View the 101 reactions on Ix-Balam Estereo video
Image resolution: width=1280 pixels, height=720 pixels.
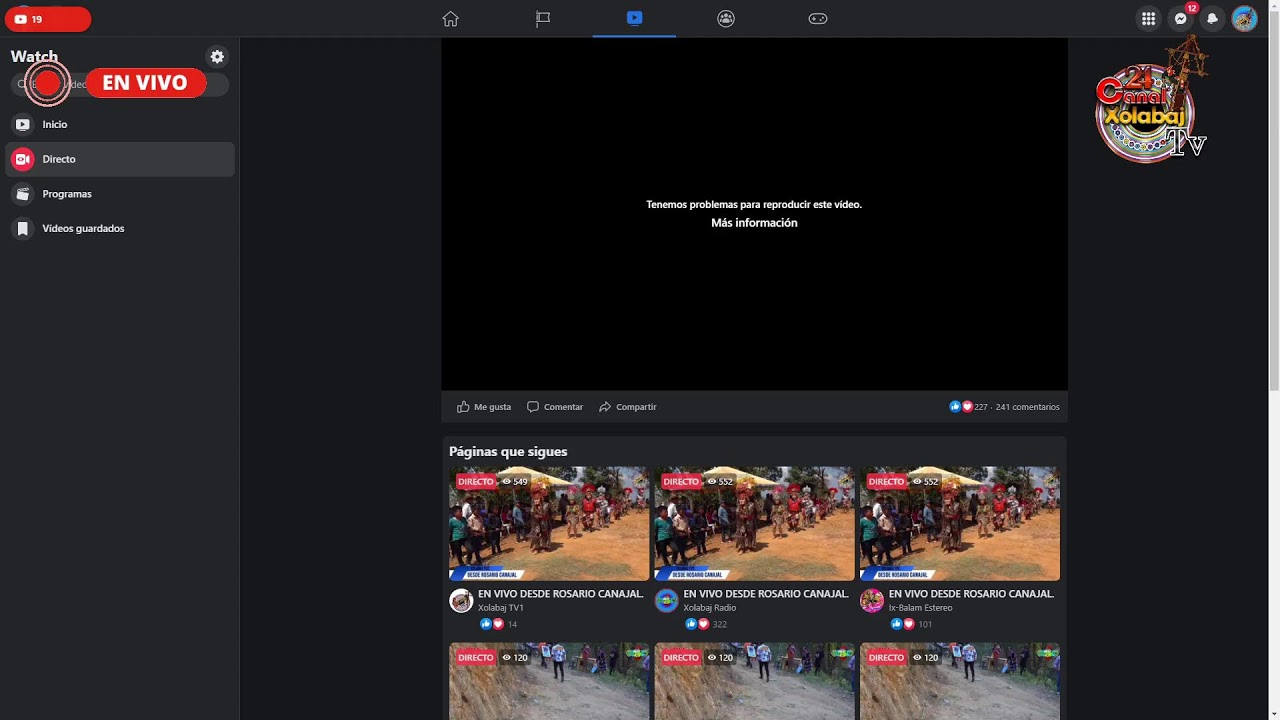point(911,624)
